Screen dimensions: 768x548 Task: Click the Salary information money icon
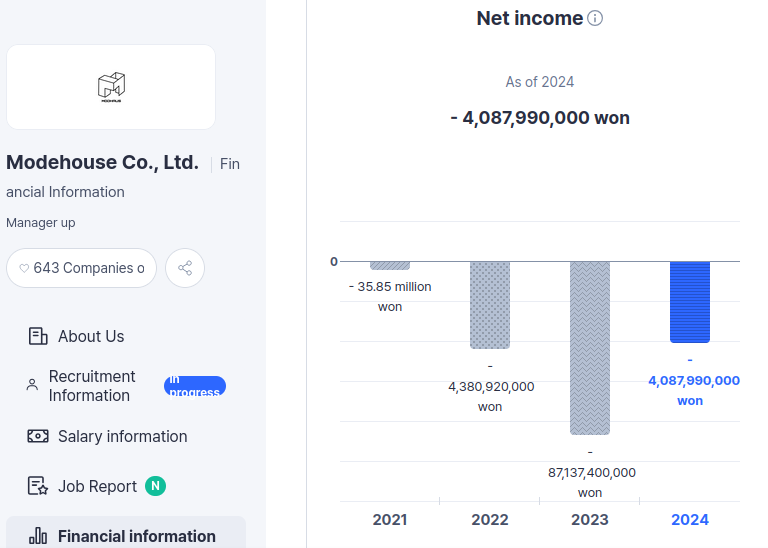38,436
